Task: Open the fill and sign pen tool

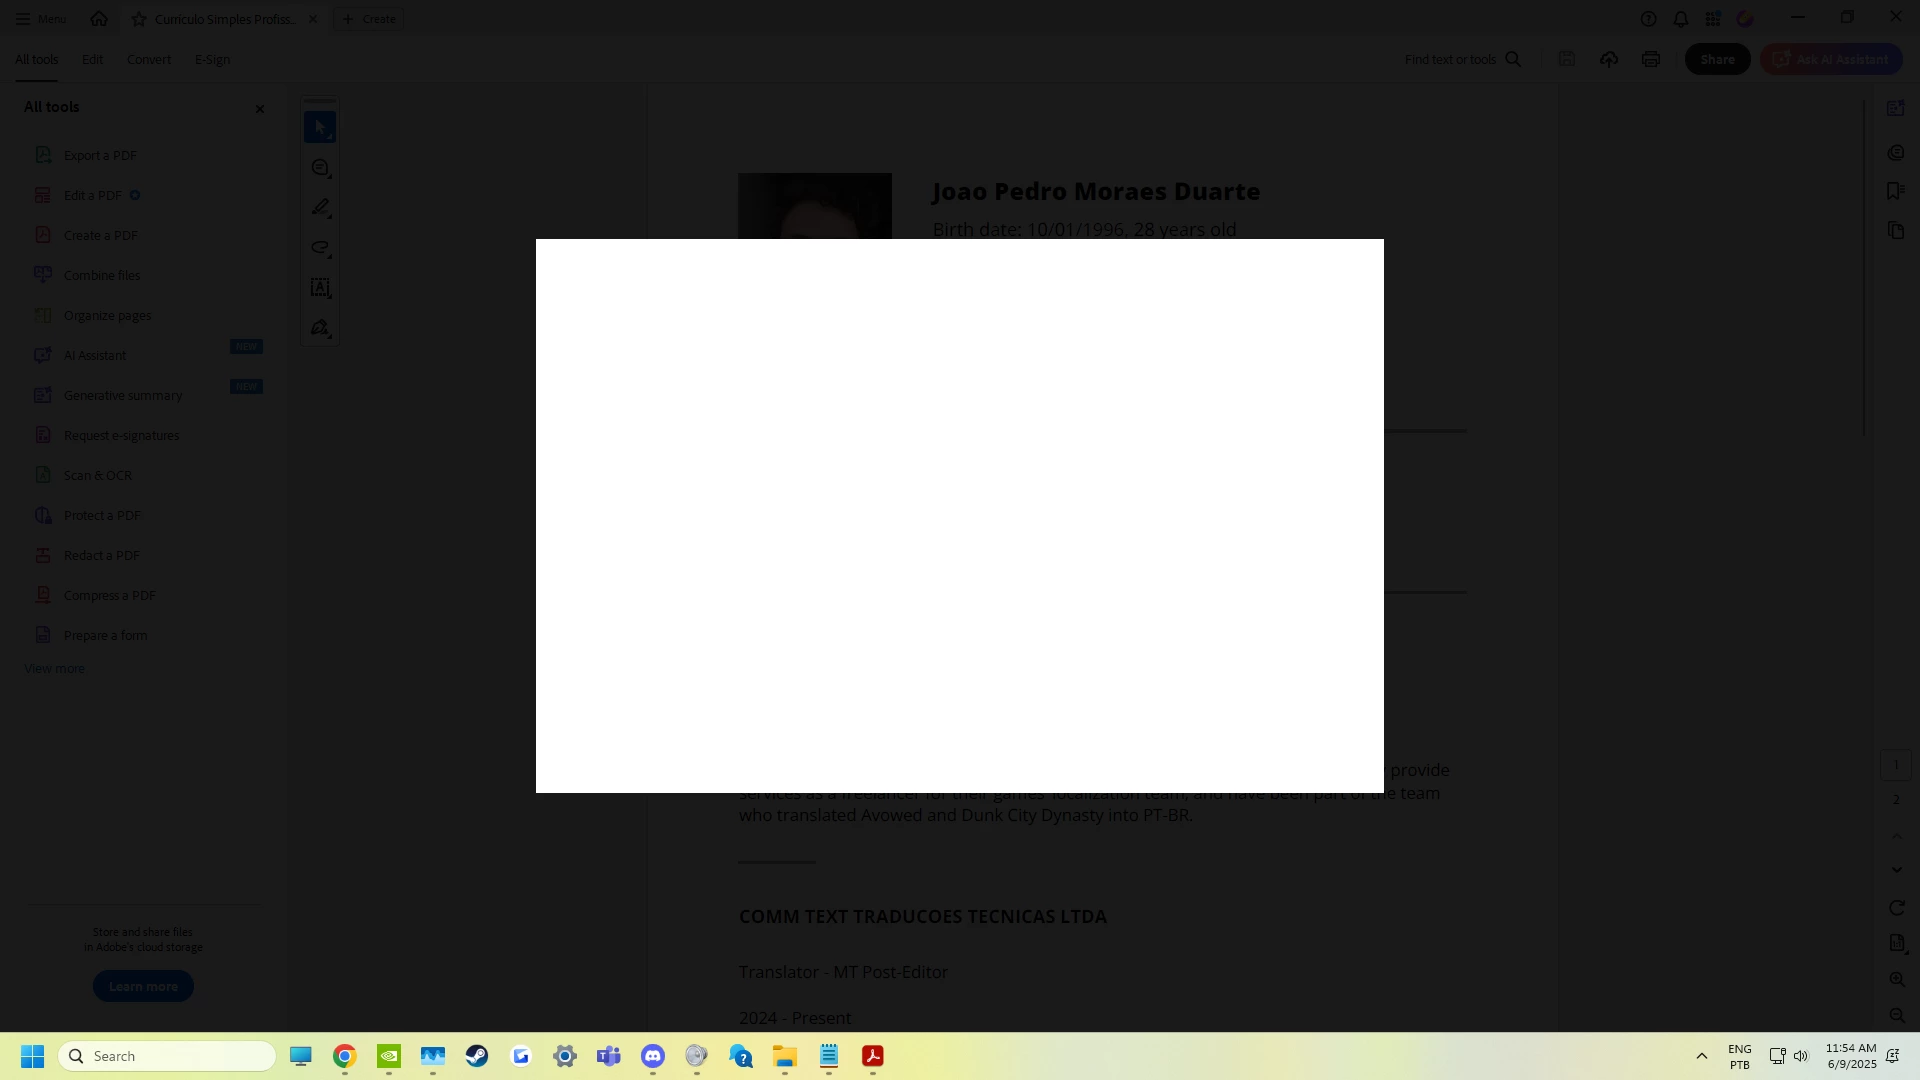Action: tap(320, 328)
